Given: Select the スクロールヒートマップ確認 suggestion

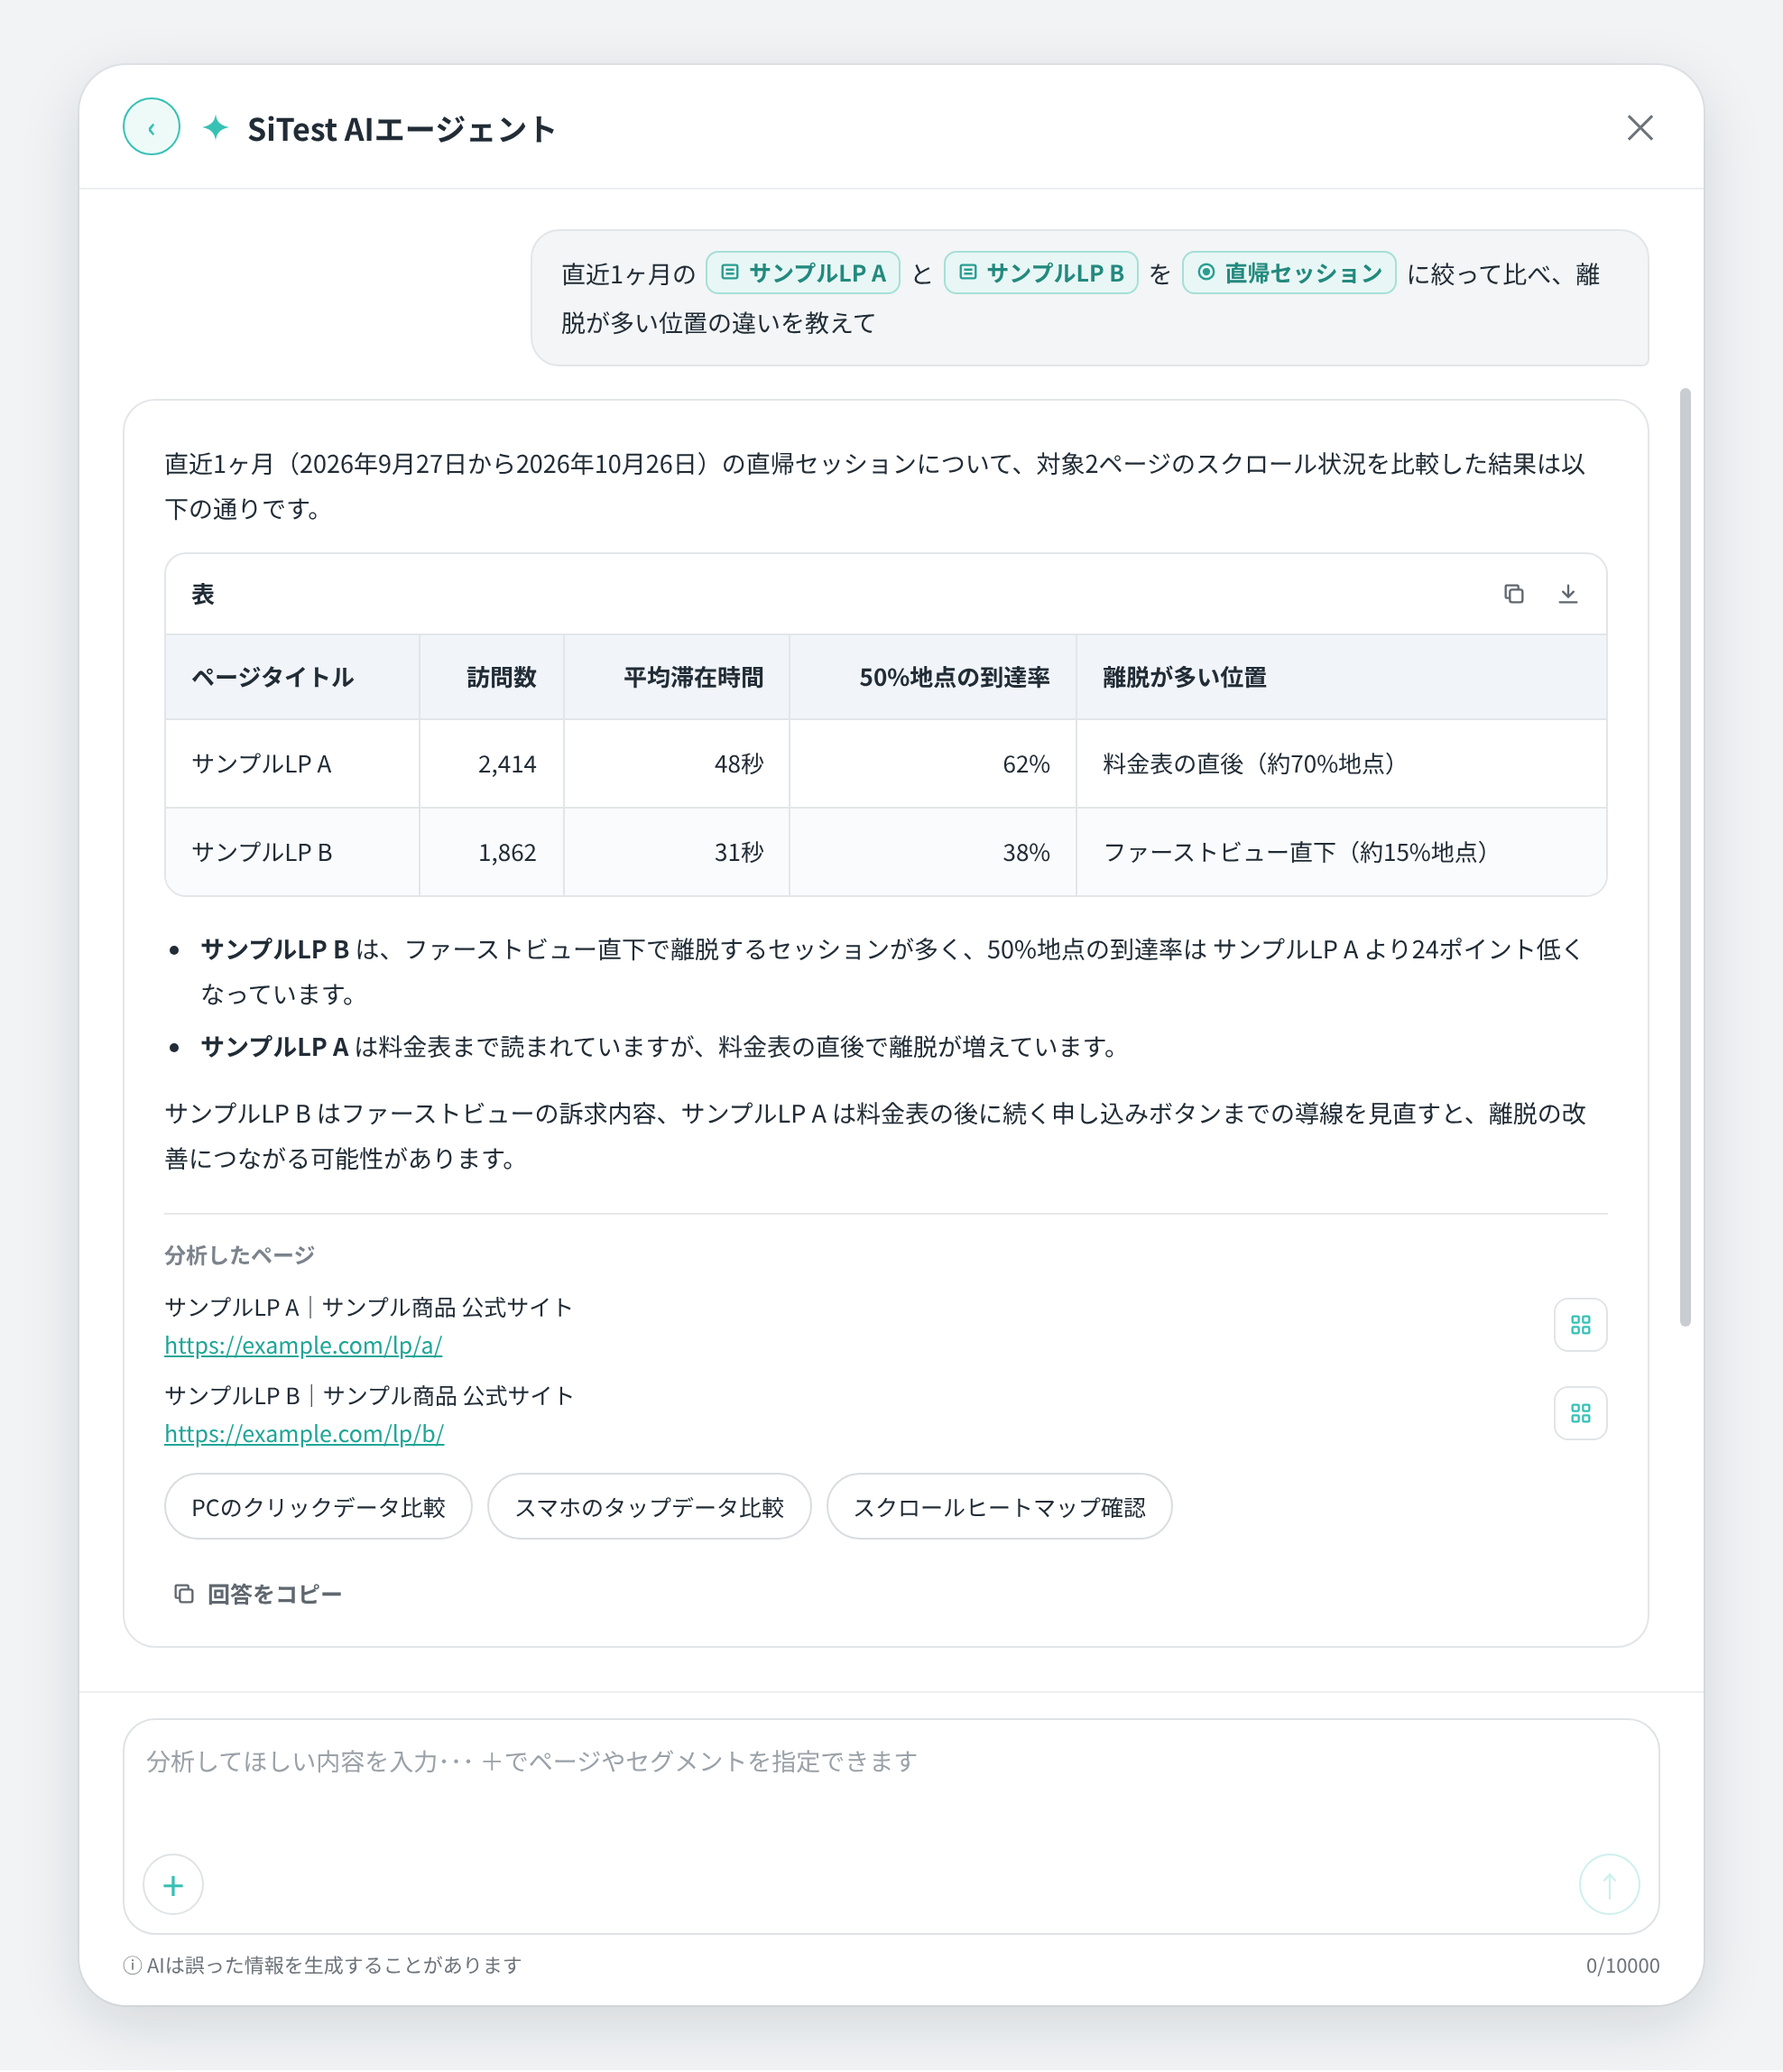Looking at the screenshot, I should (999, 1507).
